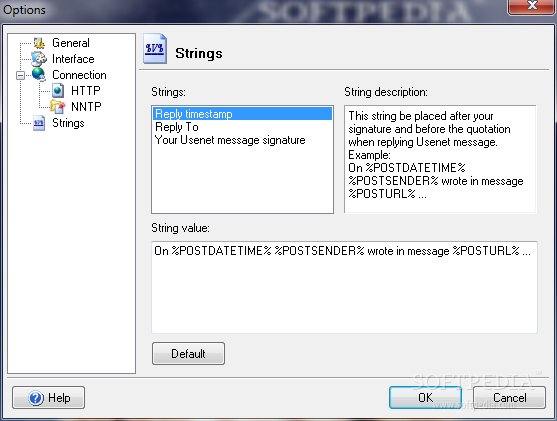Select Your Usenet message signature string
This screenshot has height=421, width=557.
(x=243, y=140)
